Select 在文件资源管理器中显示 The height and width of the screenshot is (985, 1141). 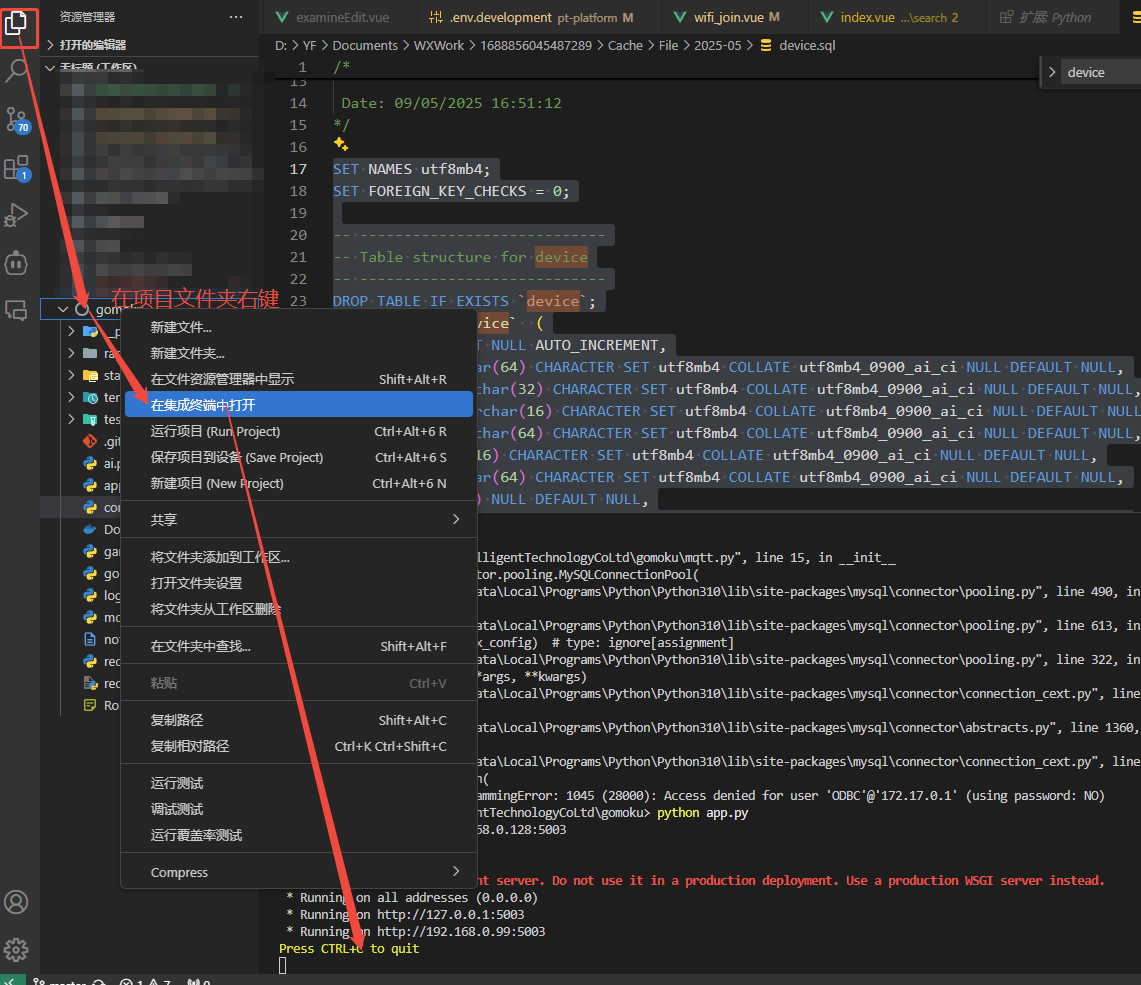click(x=298, y=379)
